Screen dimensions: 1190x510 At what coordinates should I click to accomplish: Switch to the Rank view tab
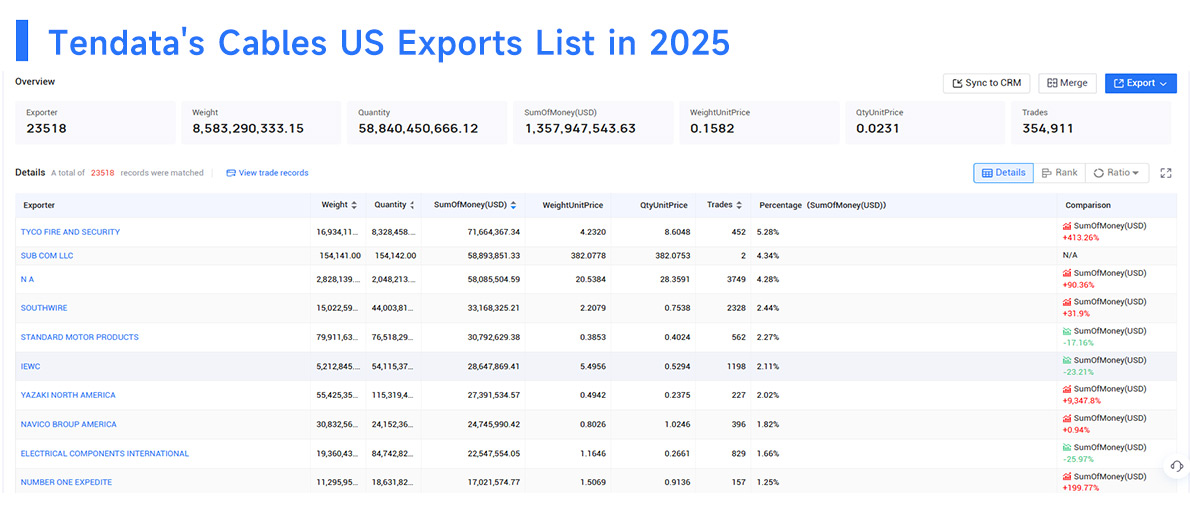point(1059,173)
